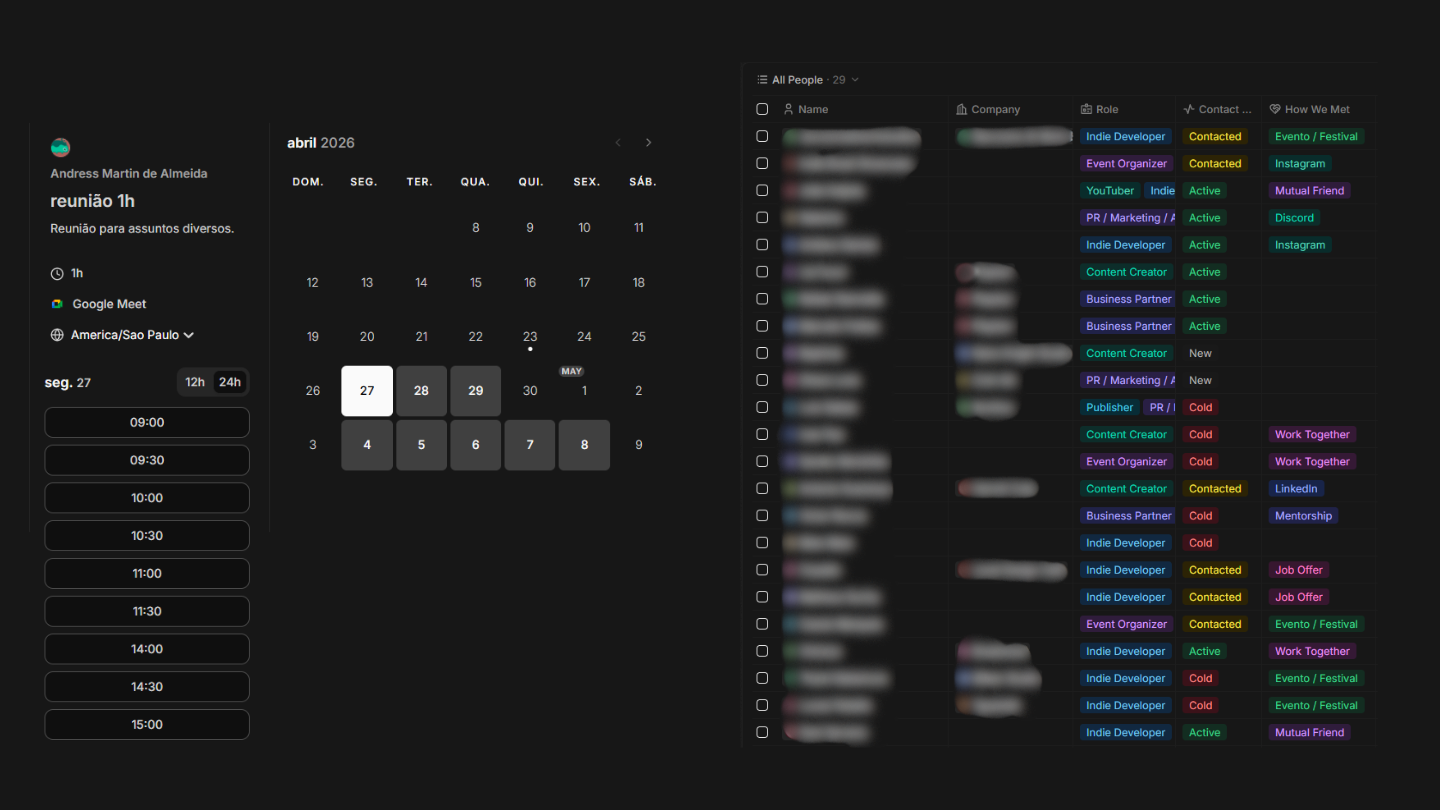Go to next month with right chevron
Image resolution: width=1440 pixels, height=810 pixels.
tap(649, 143)
